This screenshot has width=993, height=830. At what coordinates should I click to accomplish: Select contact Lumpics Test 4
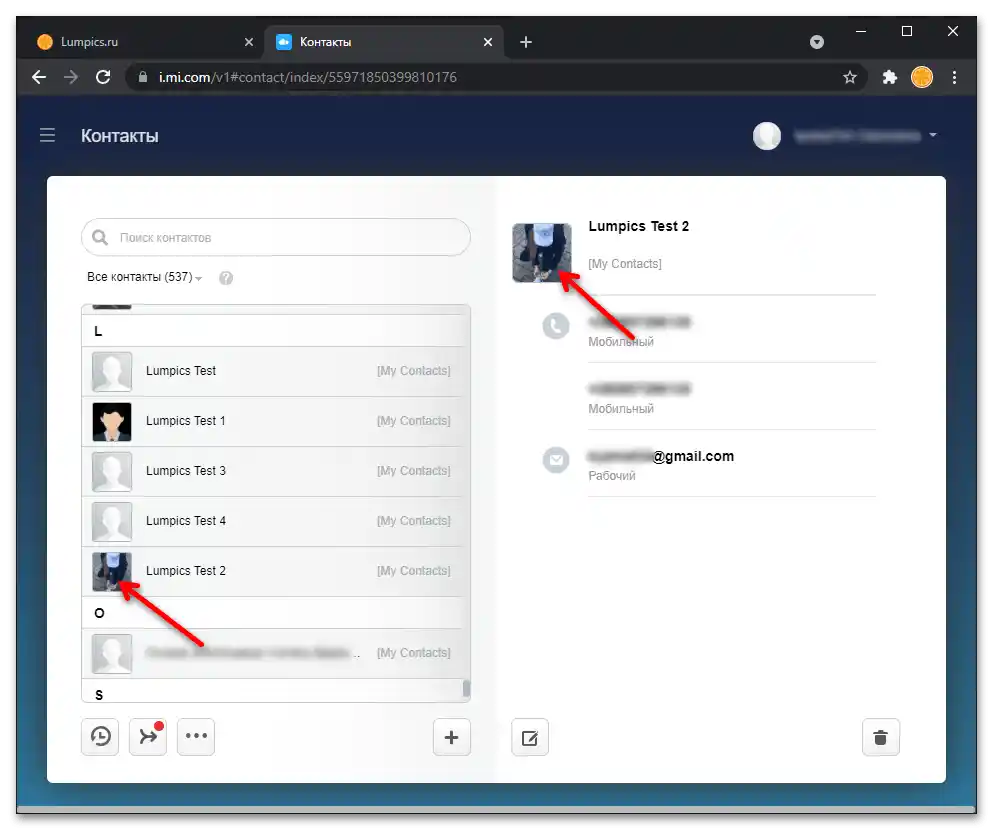pos(272,521)
